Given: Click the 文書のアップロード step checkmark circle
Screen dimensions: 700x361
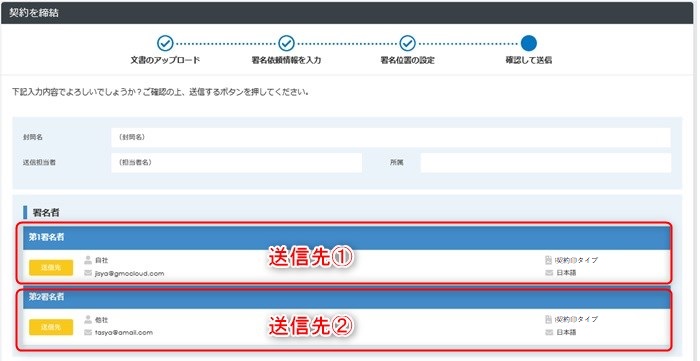Looking at the screenshot, I should point(165,43).
